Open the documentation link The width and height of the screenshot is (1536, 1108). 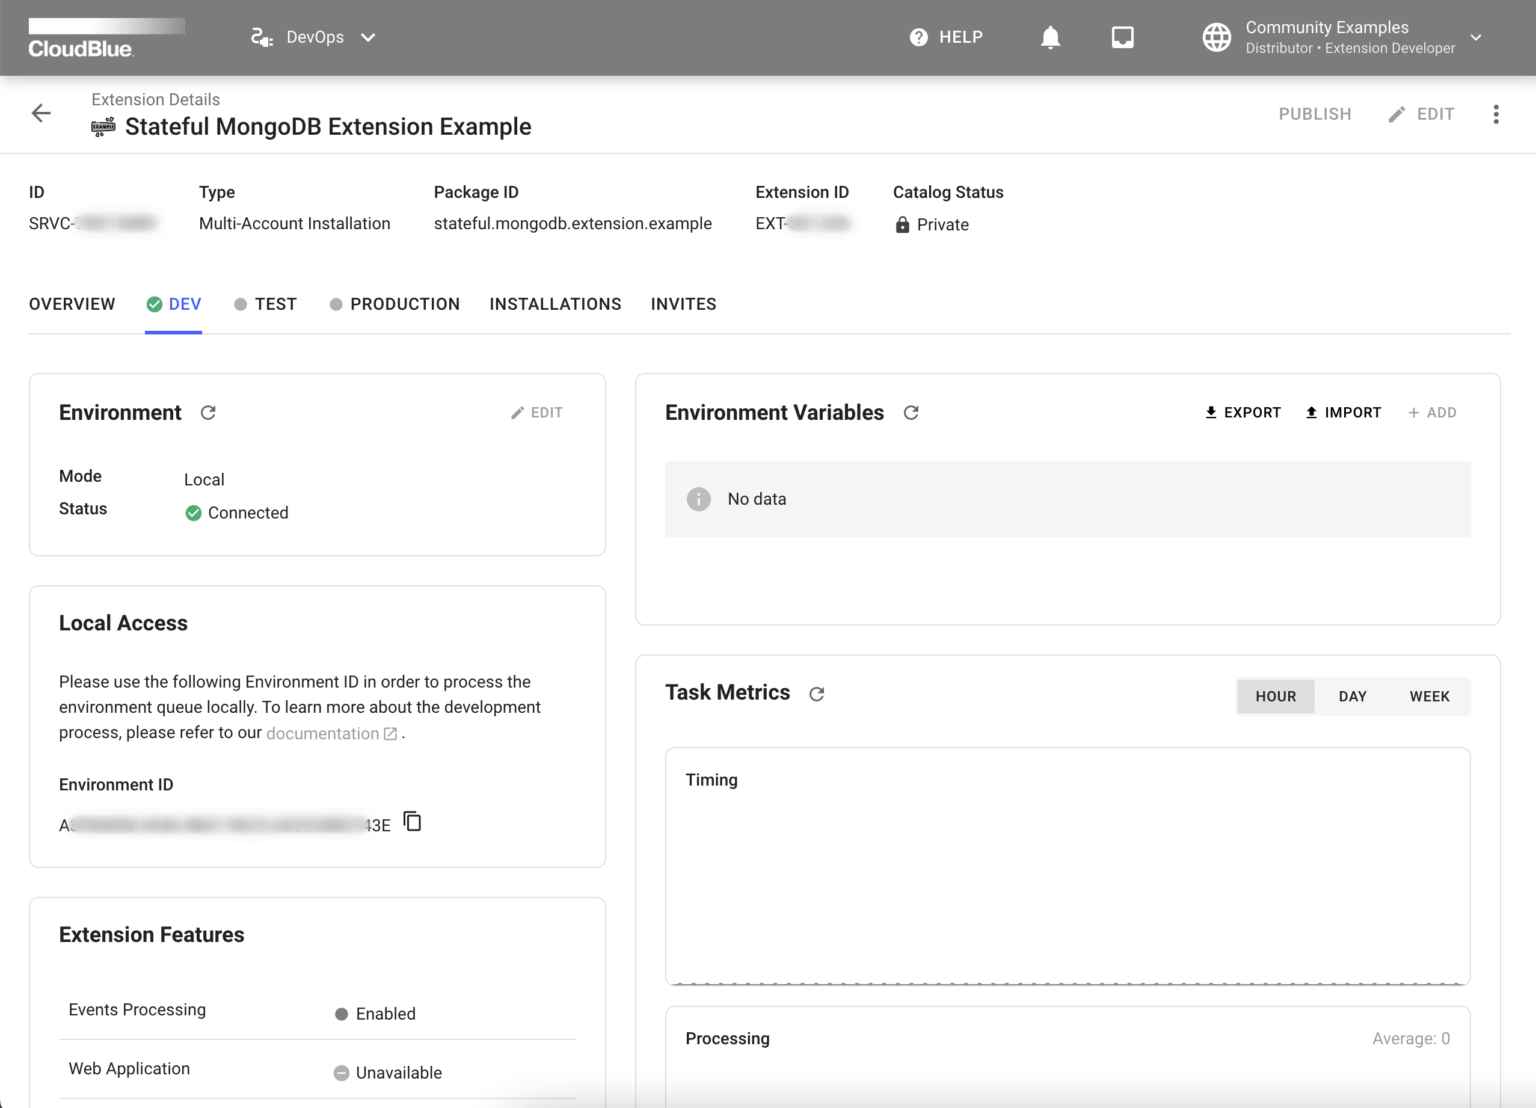[322, 734]
